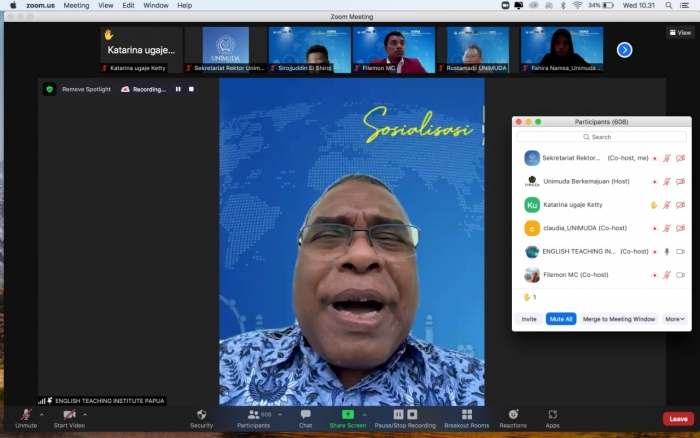Open the Security shield menu

click(201, 415)
